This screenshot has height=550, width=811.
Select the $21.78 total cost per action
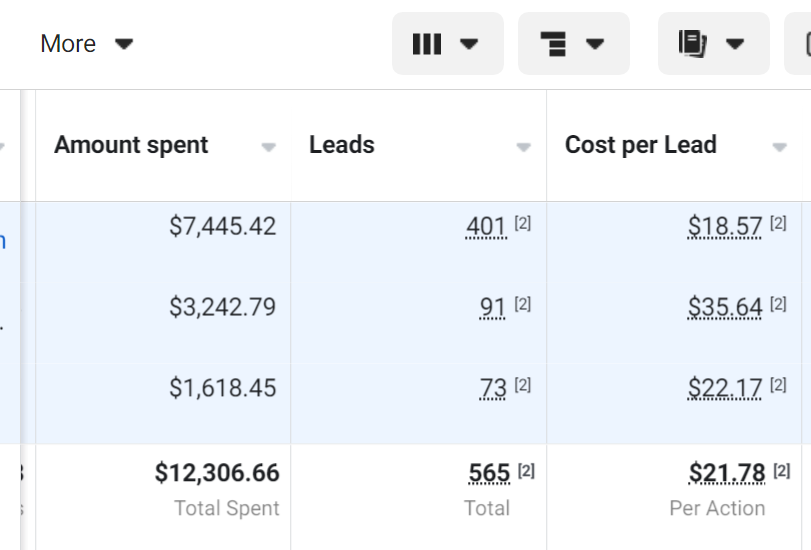727,472
